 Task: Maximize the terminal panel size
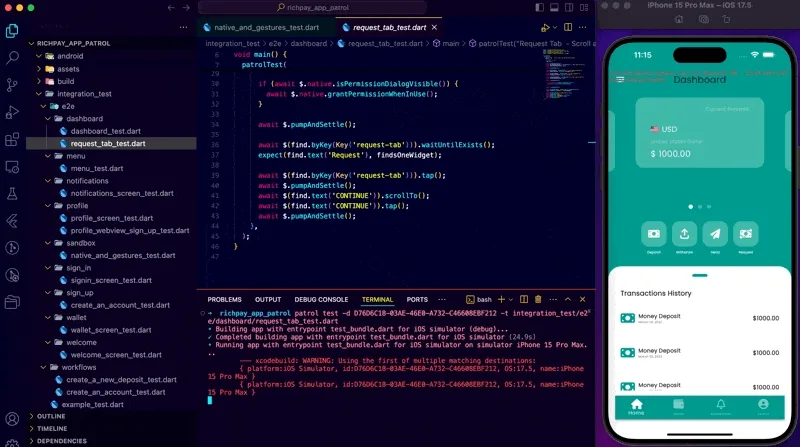coord(568,300)
